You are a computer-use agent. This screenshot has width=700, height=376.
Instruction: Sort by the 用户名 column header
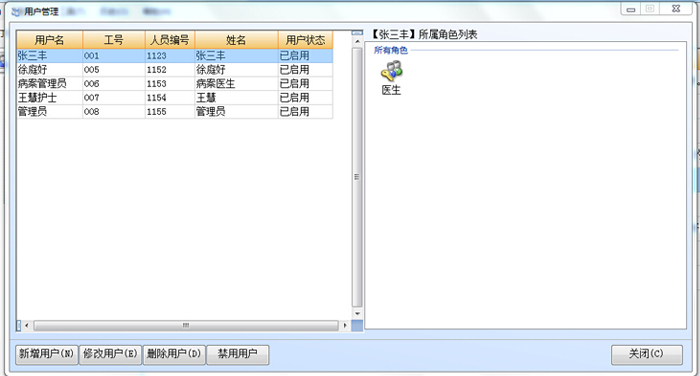coord(50,40)
